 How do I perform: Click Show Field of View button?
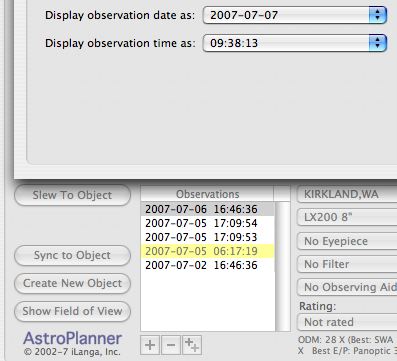tap(72, 311)
